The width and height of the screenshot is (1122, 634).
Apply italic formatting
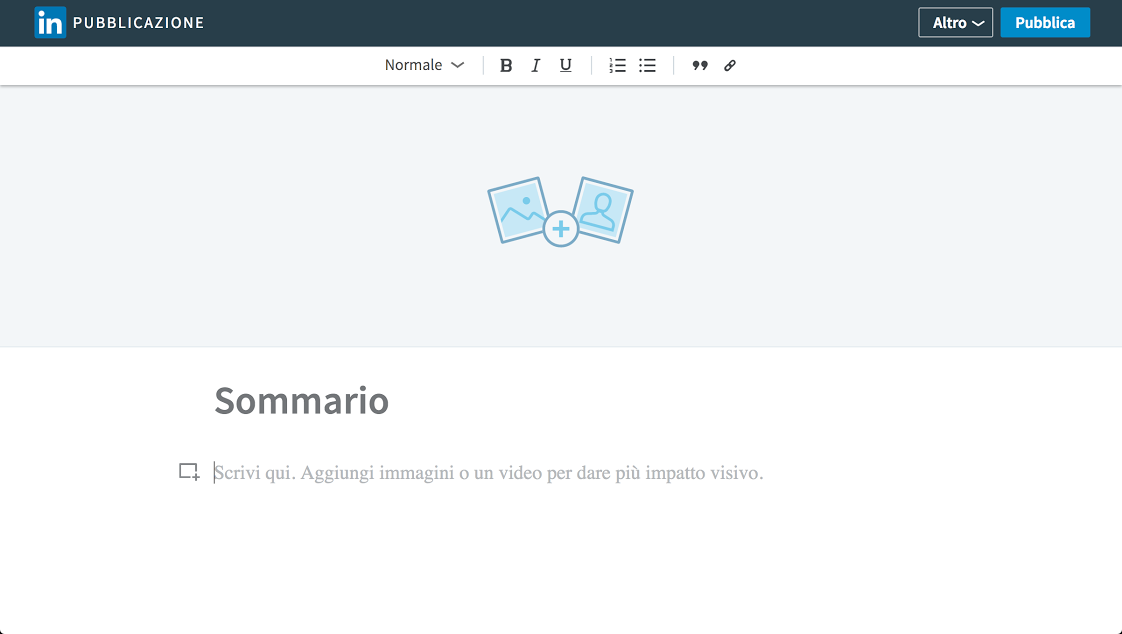click(x=536, y=65)
